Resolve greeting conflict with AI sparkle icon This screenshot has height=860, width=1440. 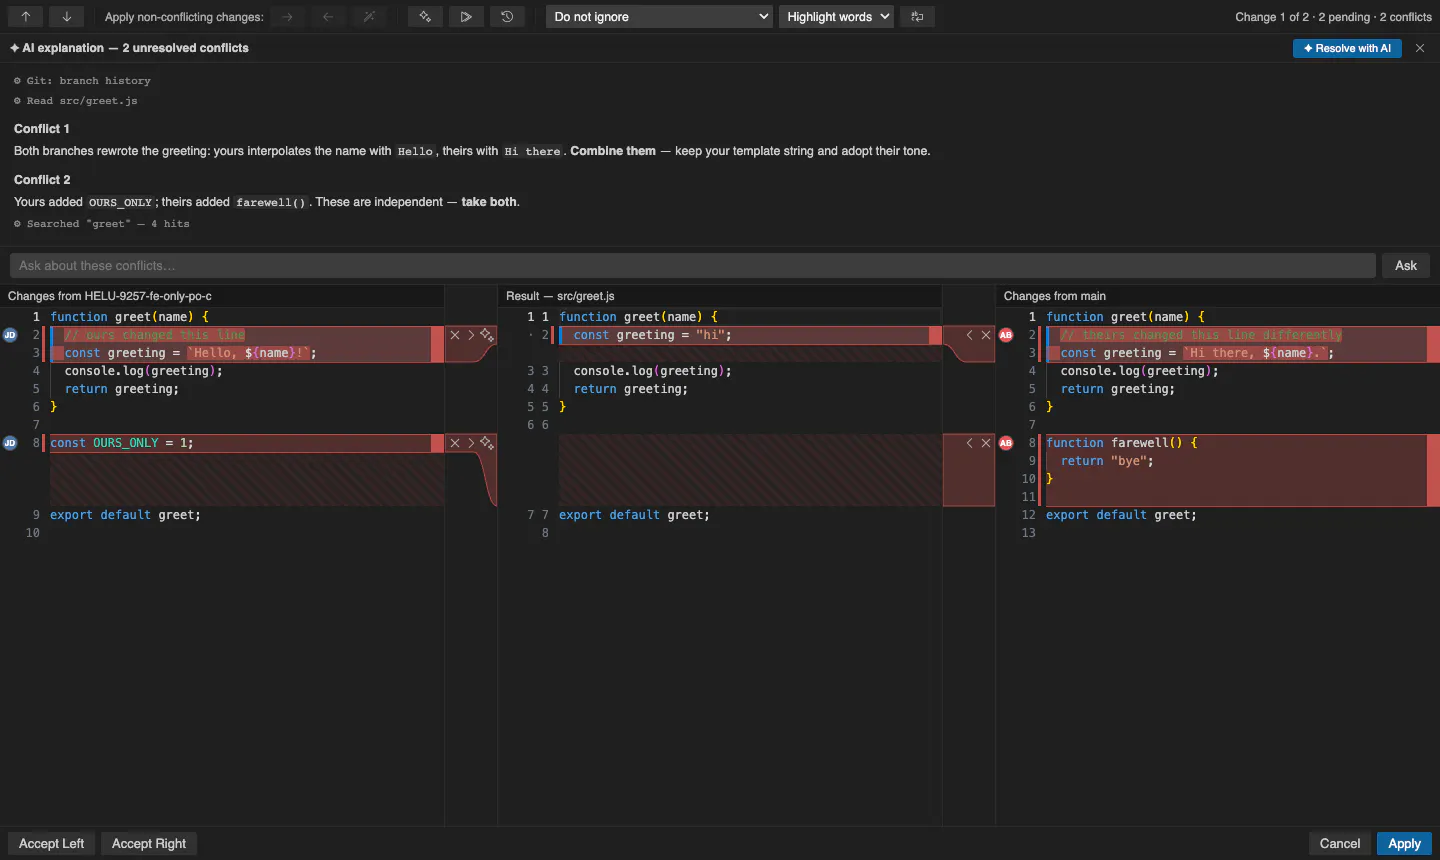[x=487, y=335]
